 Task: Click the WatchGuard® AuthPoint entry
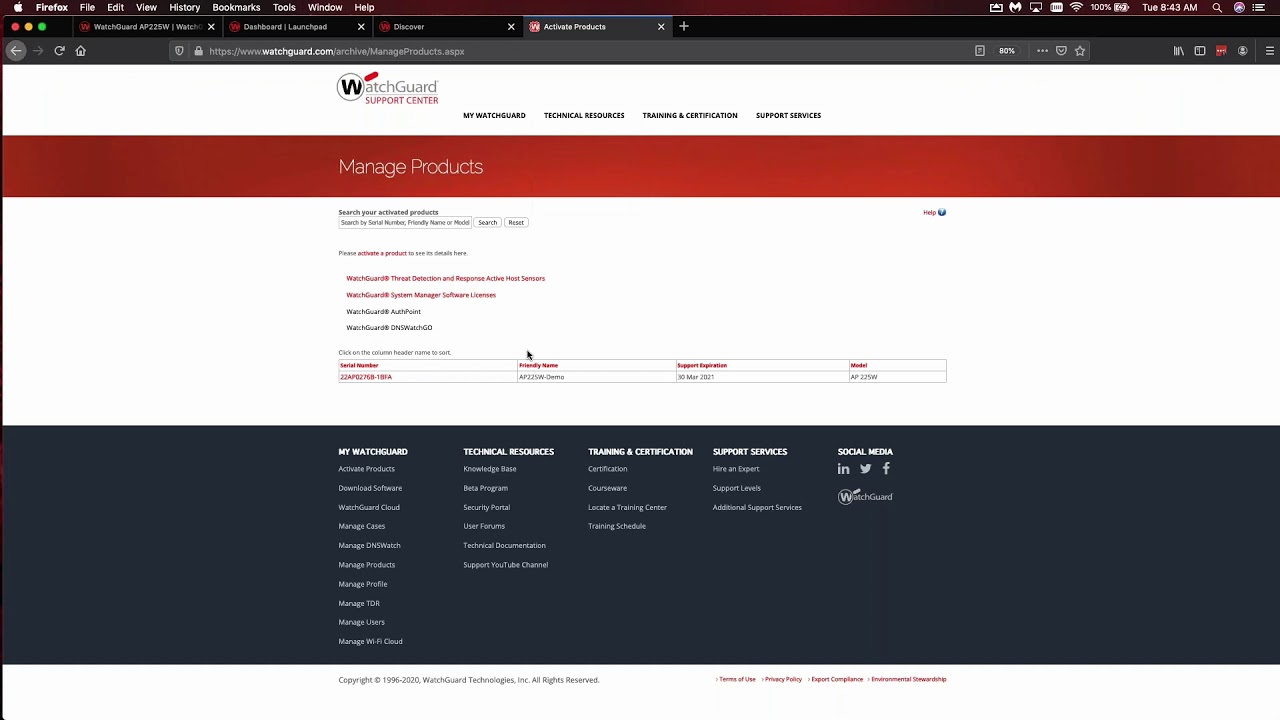pyautogui.click(x=384, y=312)
